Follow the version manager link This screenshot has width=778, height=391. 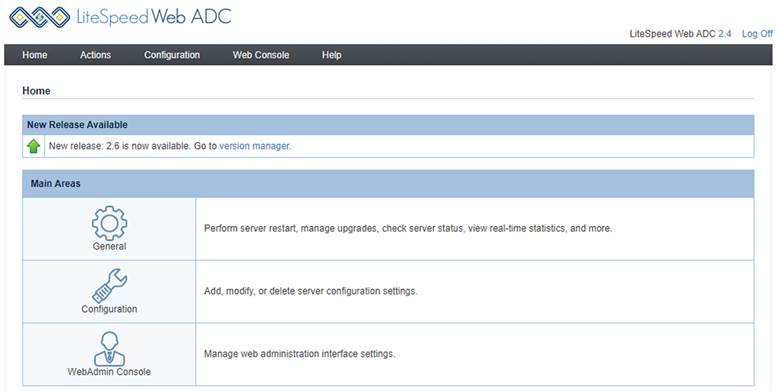(254, 146)
